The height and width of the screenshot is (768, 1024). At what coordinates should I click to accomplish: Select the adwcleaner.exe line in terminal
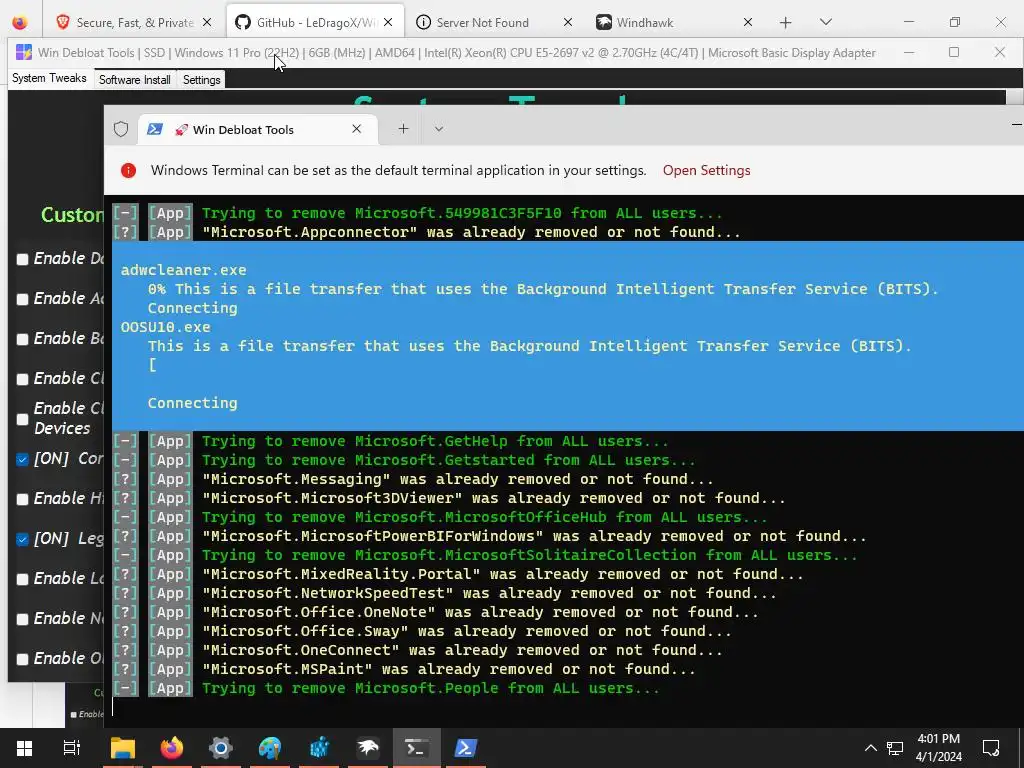click(184, 270)
